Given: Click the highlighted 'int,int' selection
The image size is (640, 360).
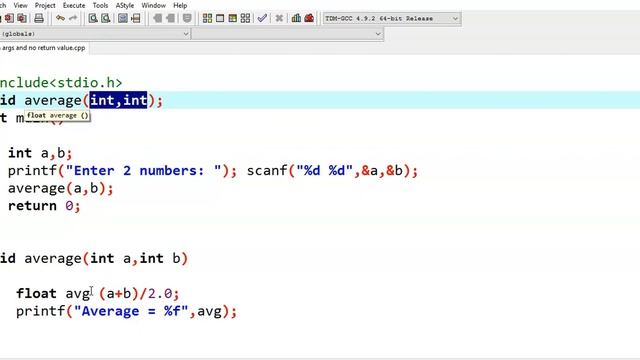Looking at the screenshot, I should point(118,100).
